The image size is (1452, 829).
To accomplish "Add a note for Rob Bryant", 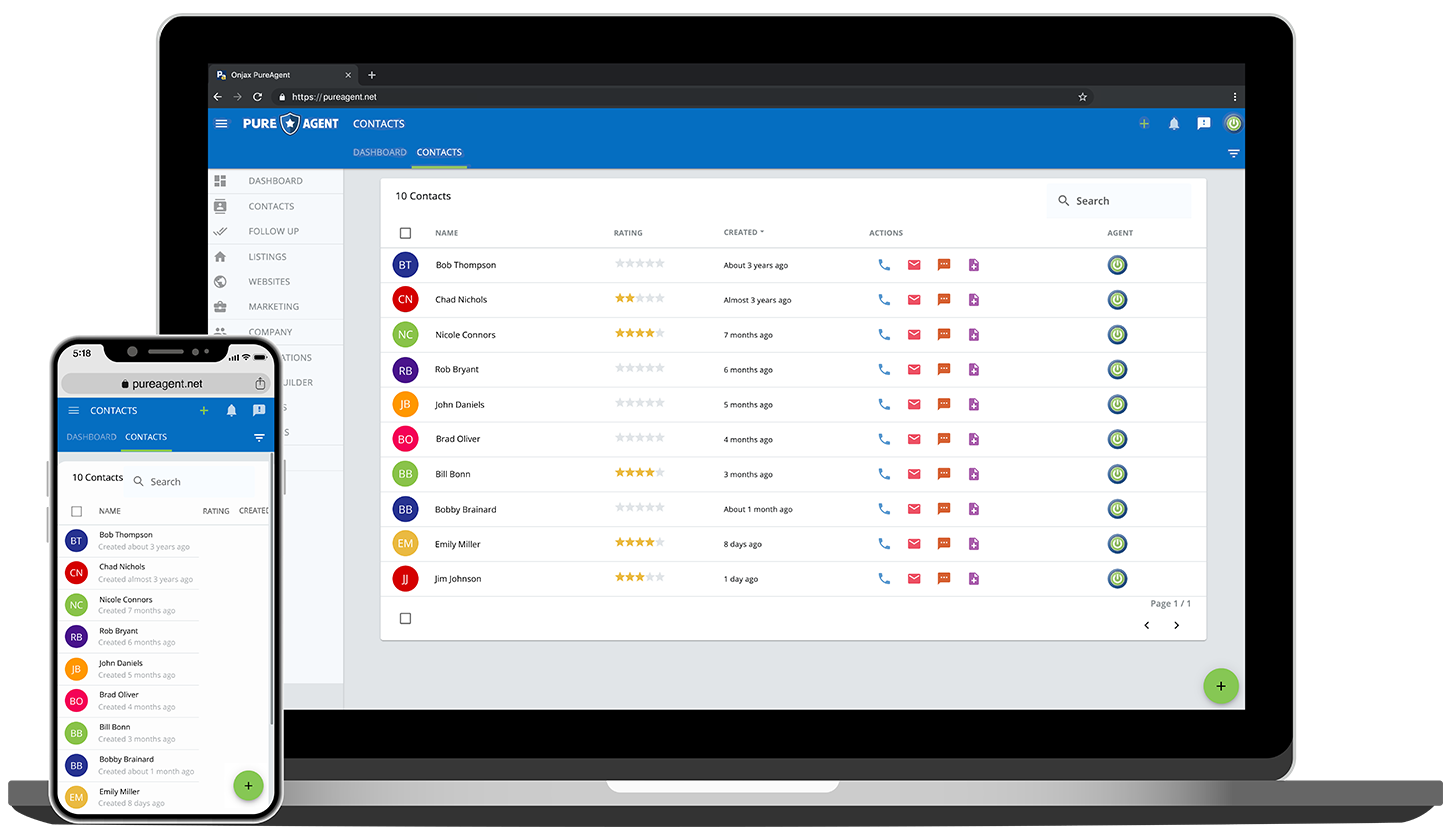I will (974, 369).
